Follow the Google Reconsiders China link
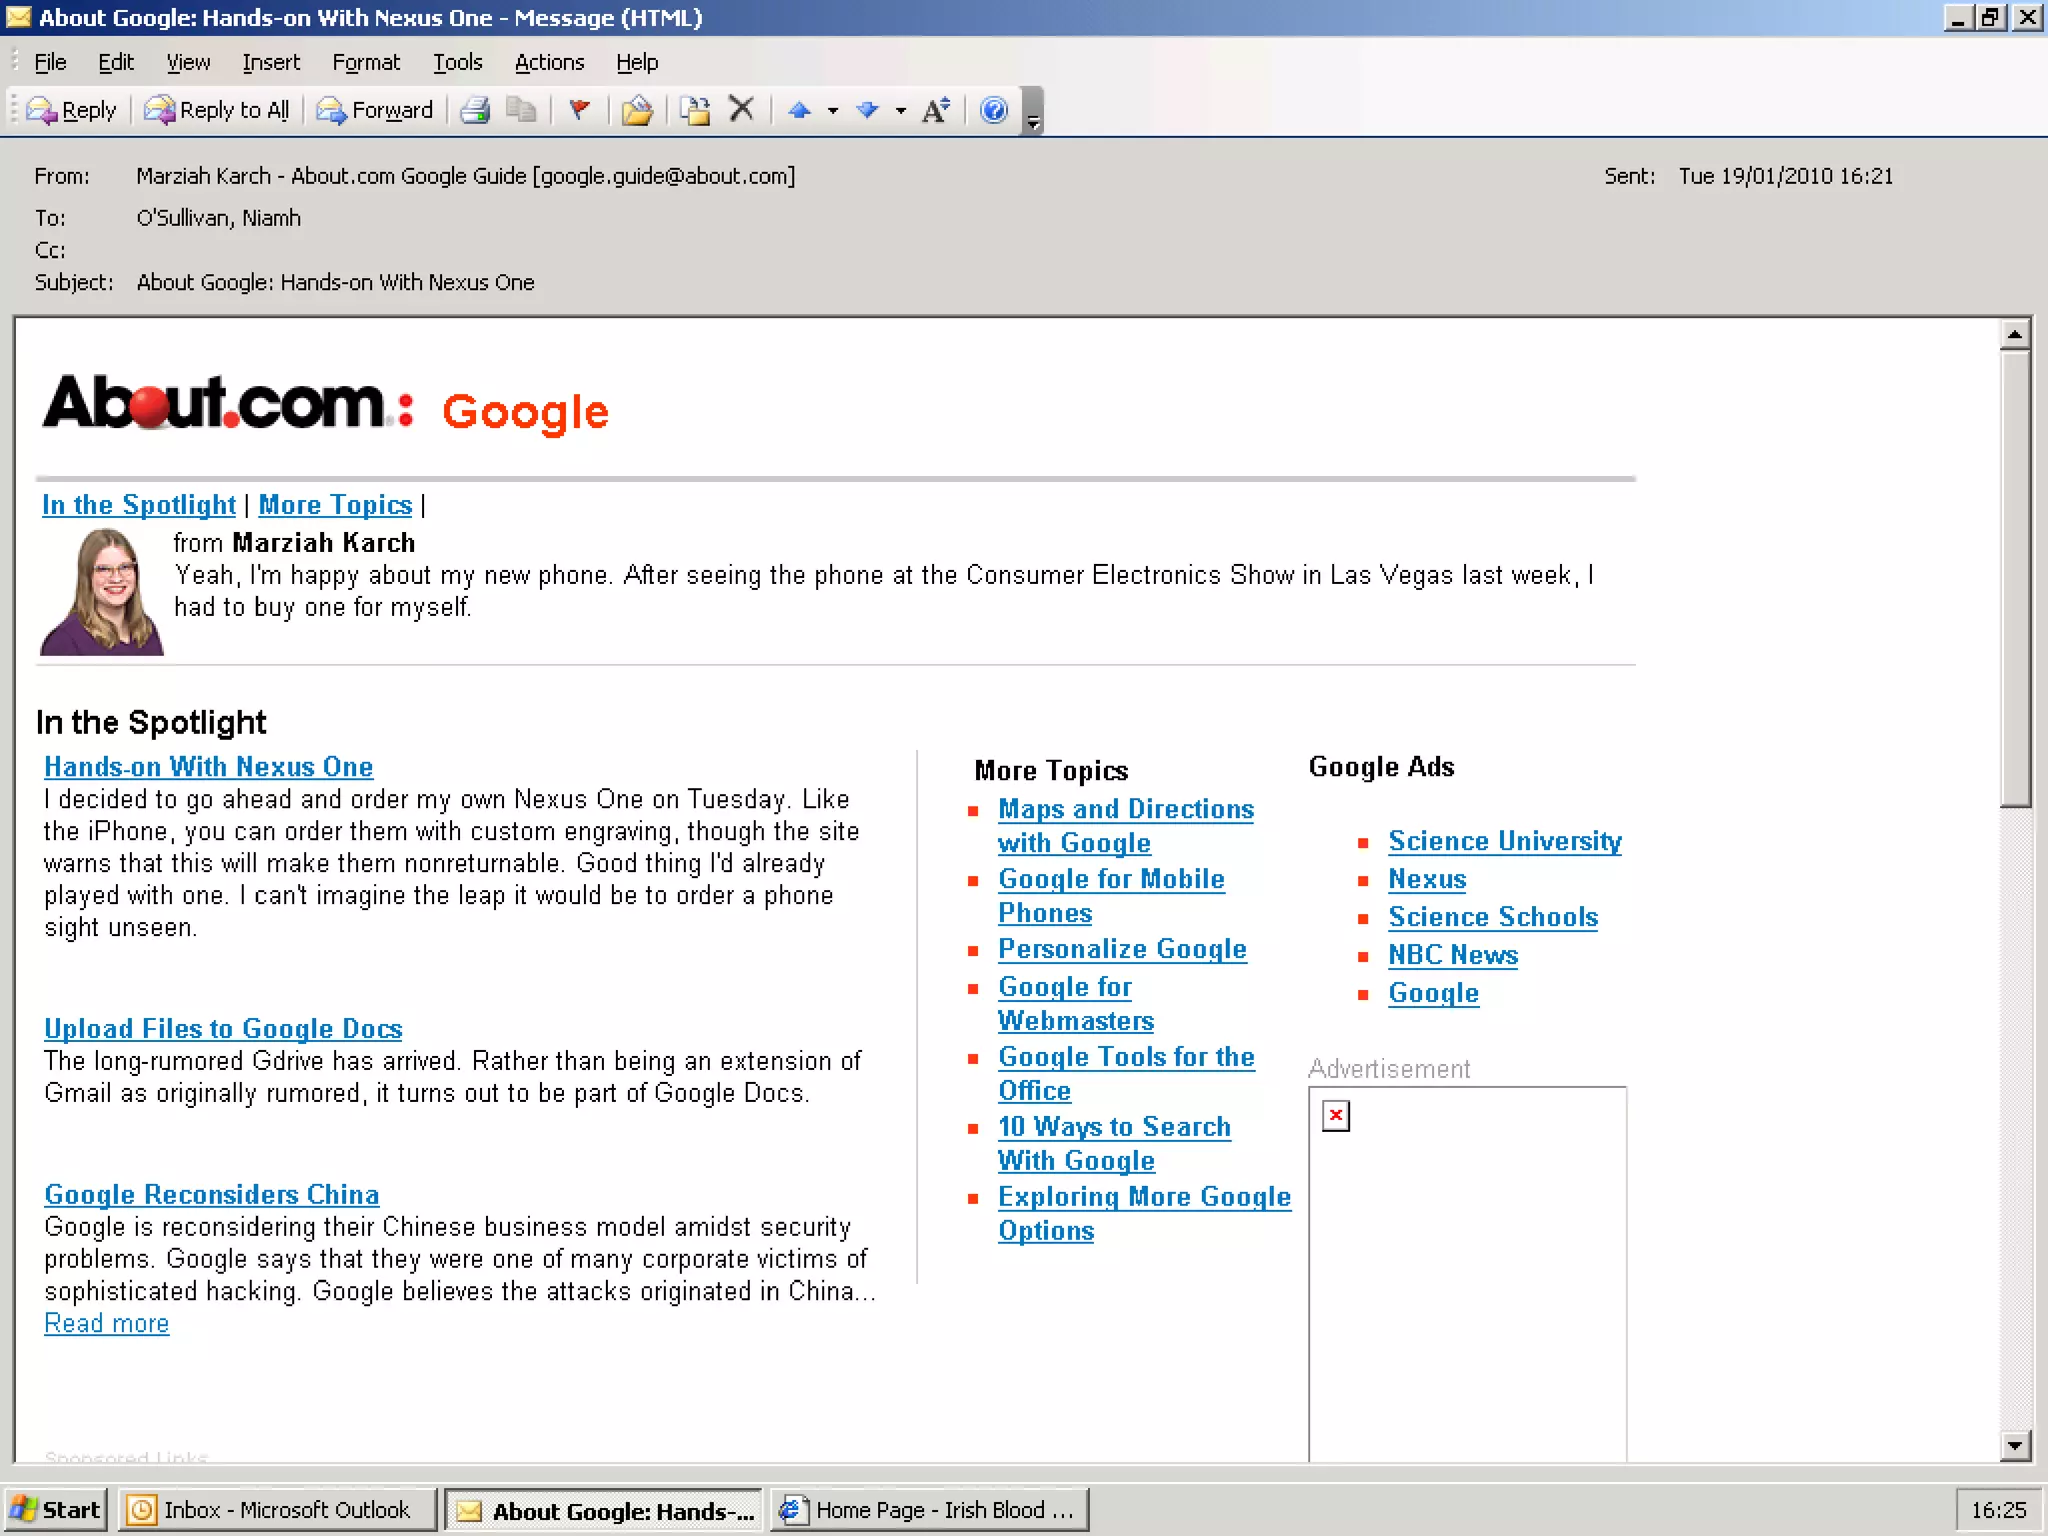Screen dimensions: 2048x1536 211,1195
